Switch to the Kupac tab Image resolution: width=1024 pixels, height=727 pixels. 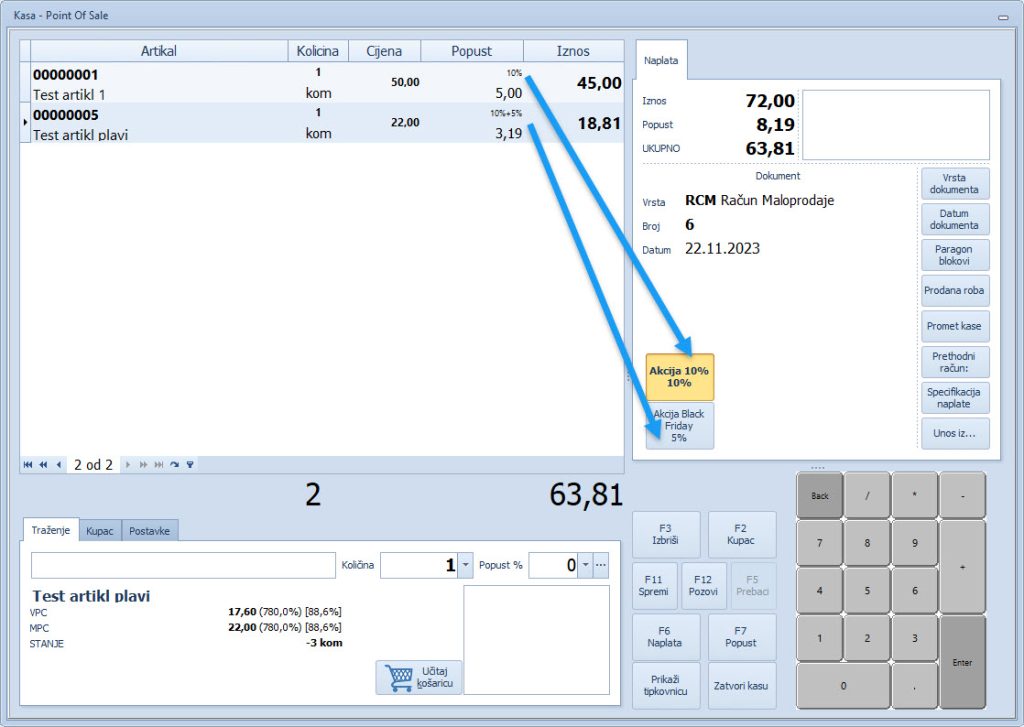tap(99, 531)
